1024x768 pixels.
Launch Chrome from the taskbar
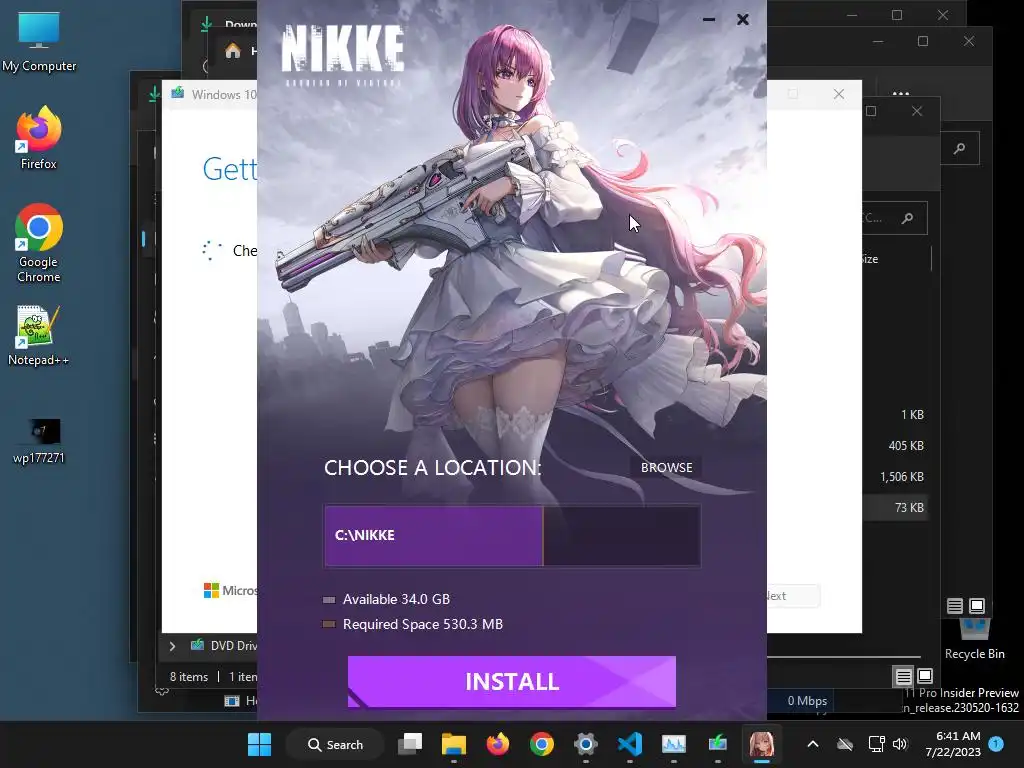(541, 744)
